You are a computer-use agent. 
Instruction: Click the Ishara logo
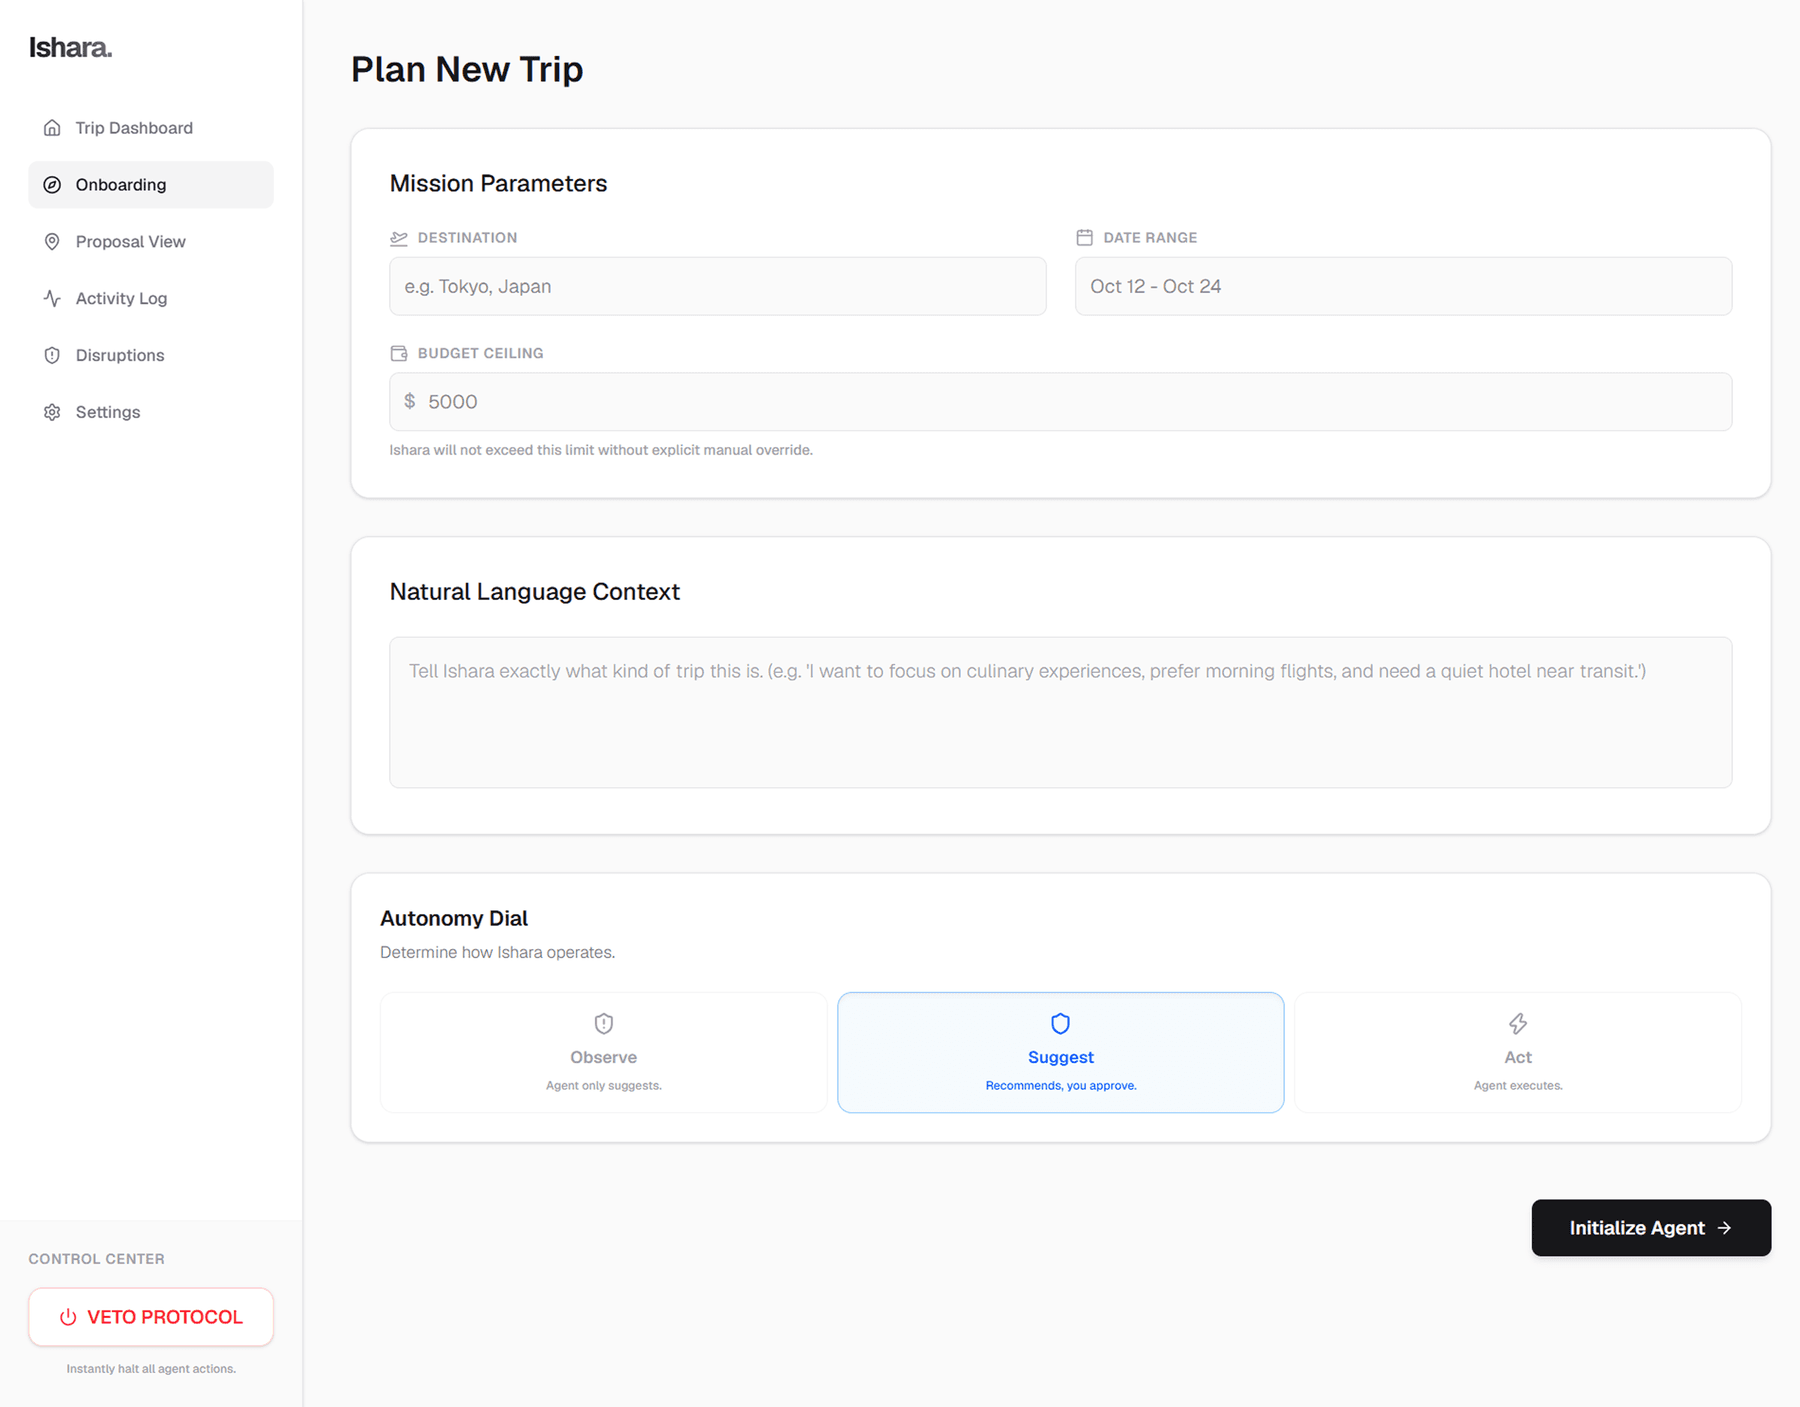click(x=70, y=47)
